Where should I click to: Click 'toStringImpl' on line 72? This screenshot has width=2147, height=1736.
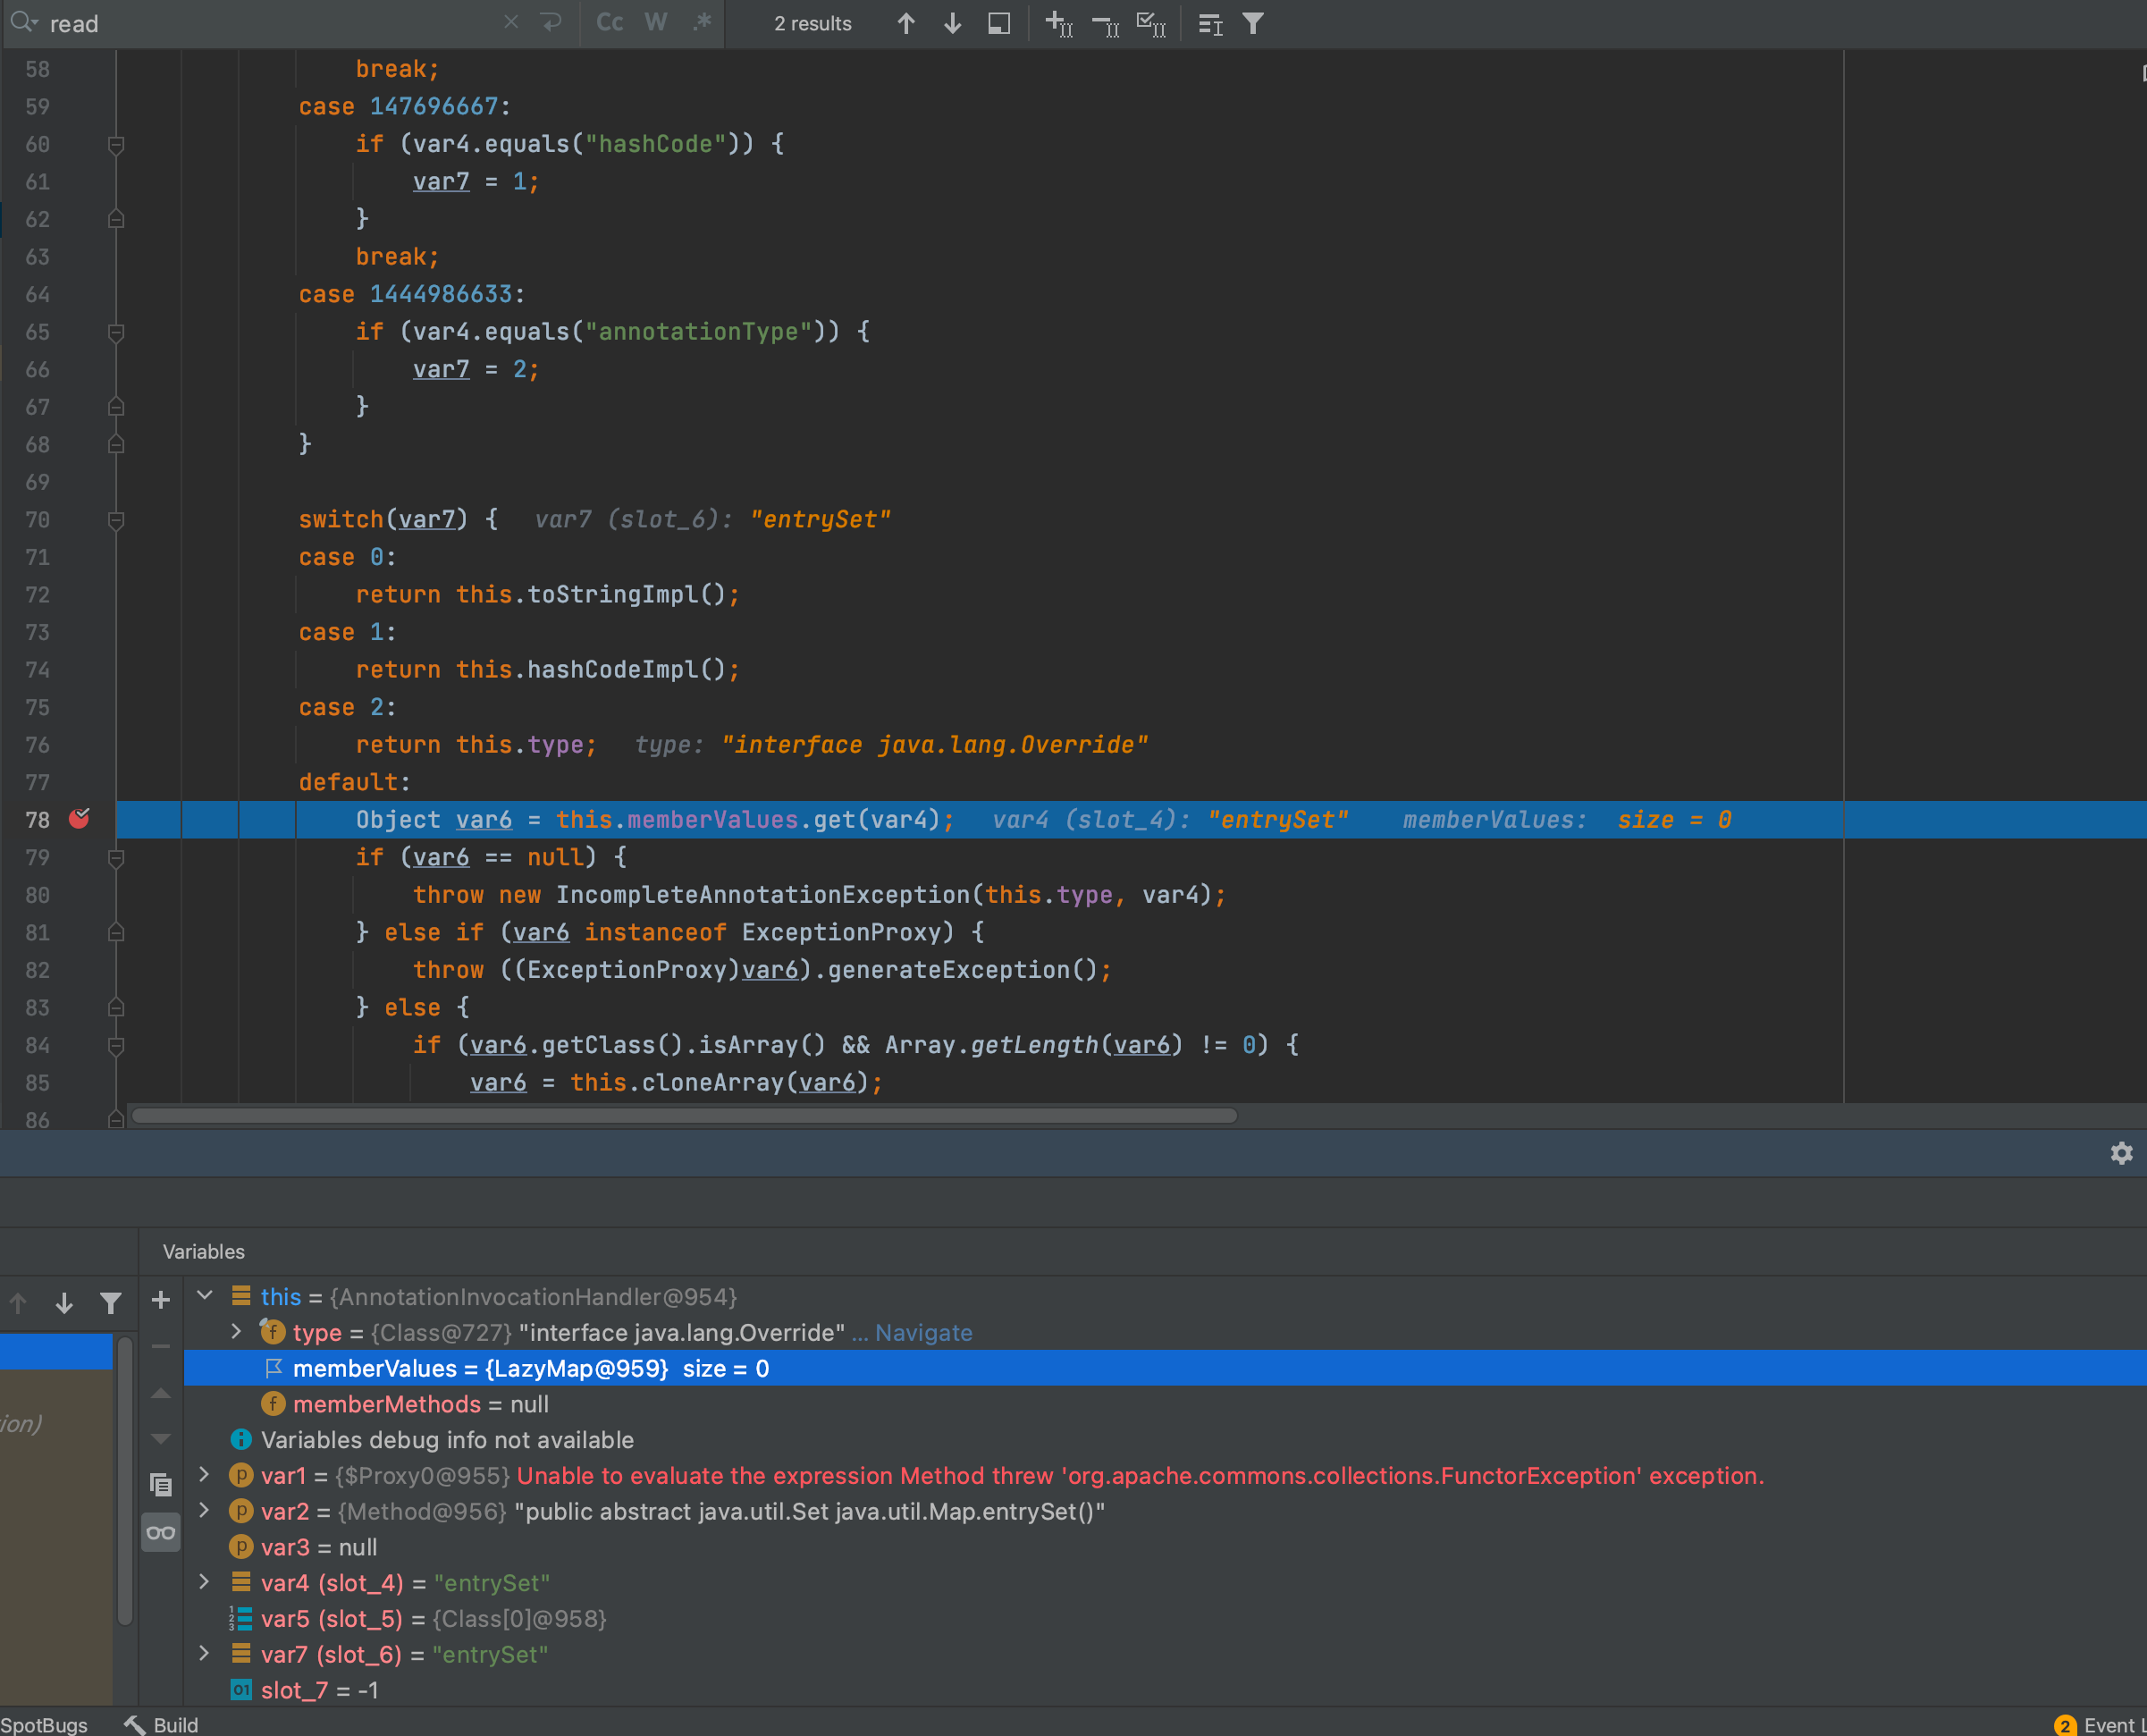[x=612, y=595]
